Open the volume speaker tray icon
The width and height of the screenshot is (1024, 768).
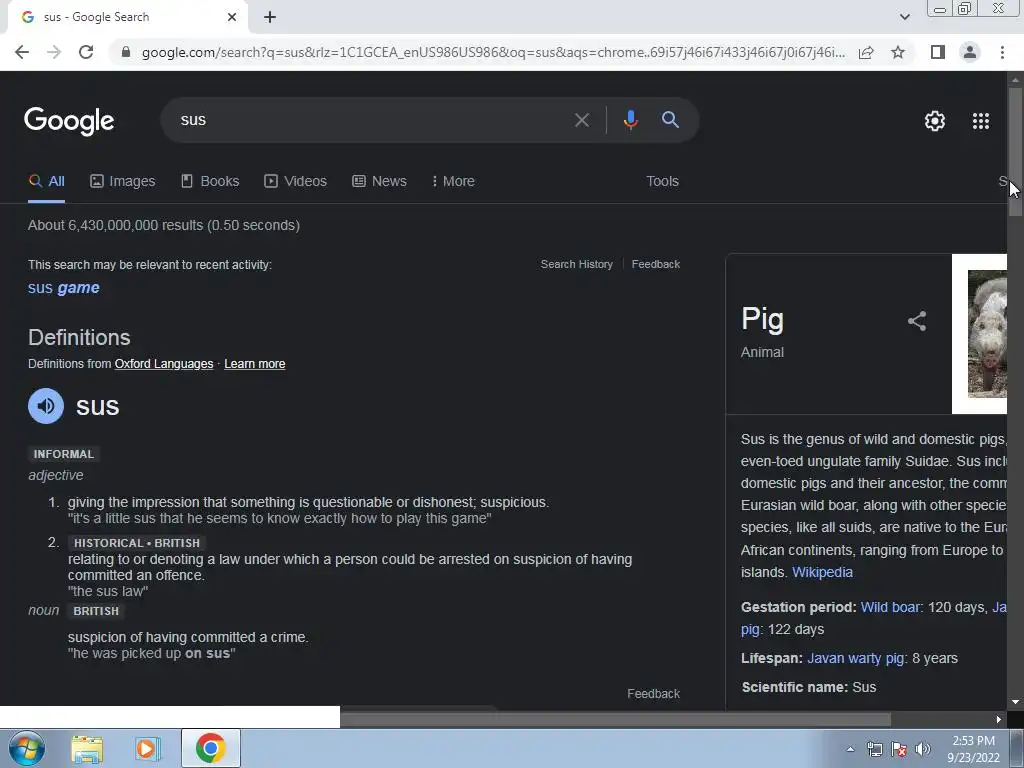pyautogui.click(x=923, y=750)
